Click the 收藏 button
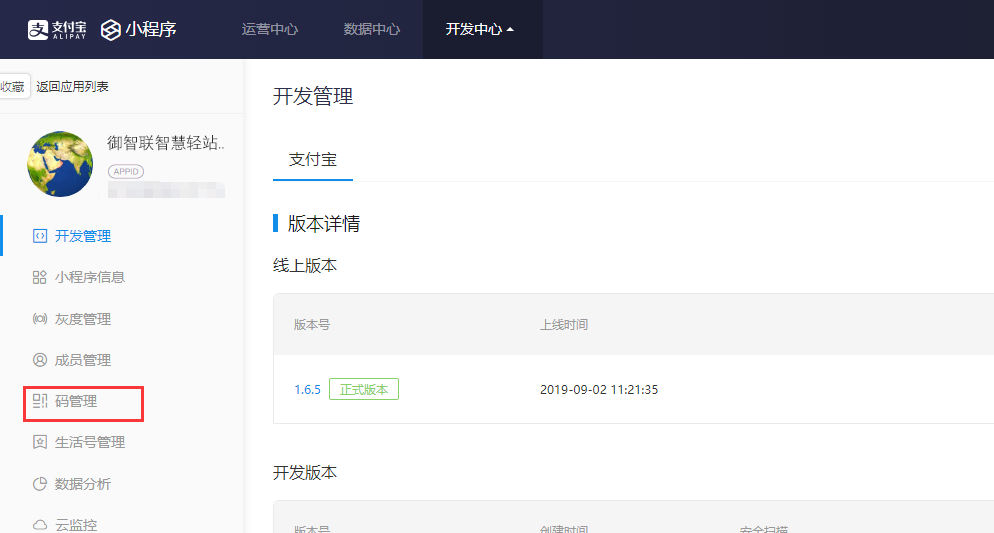This screenshot has width=994, height=533. coord(13,87)
